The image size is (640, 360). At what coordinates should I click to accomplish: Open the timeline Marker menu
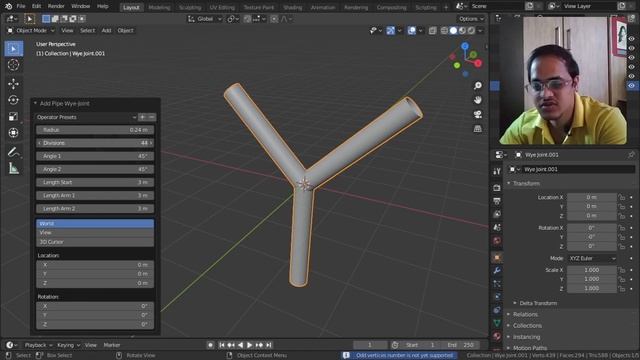(x=111, y=345)
